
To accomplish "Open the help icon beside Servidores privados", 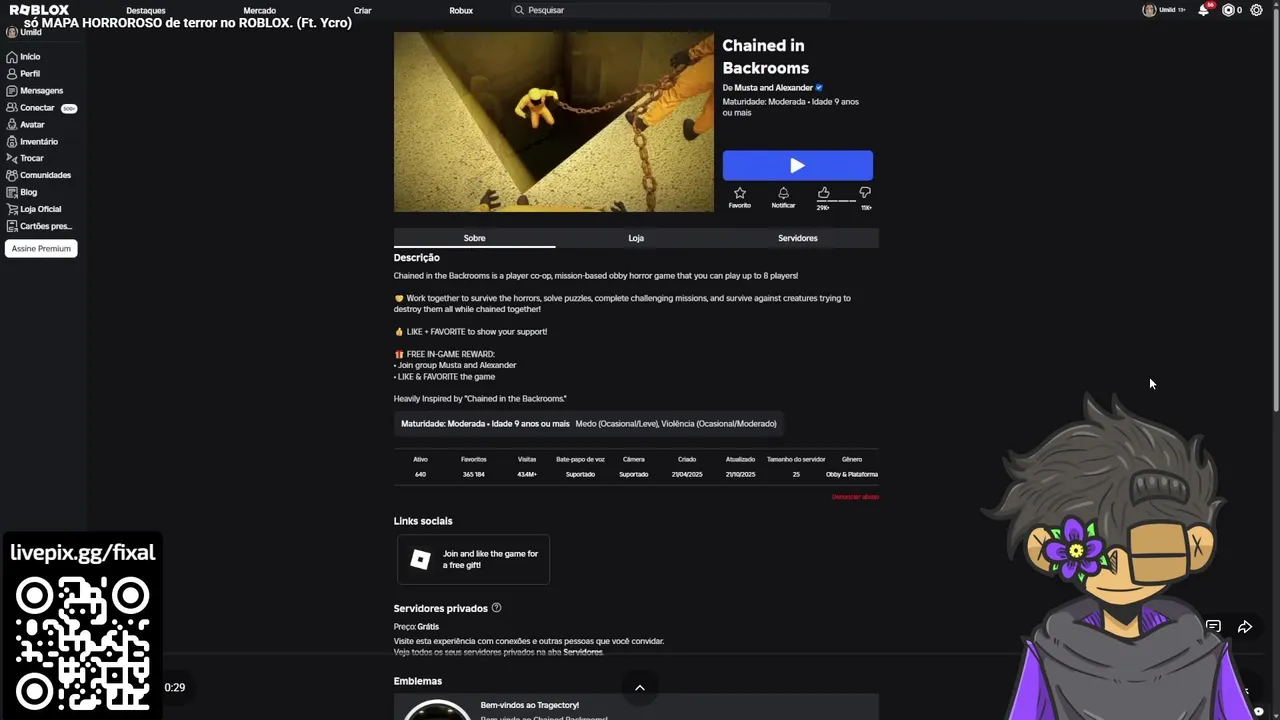I will (x=497, y=608).
